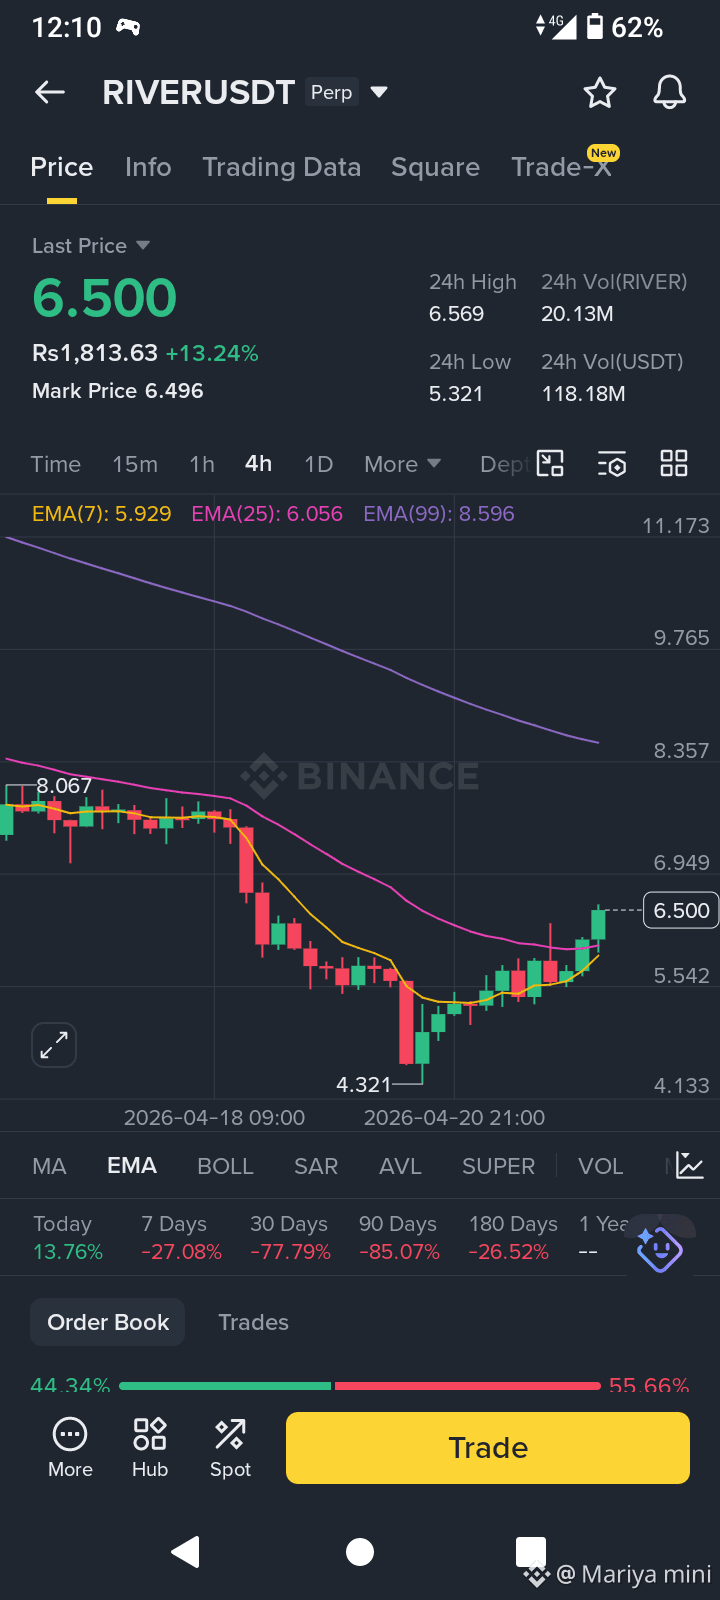Open the Trades tab

point(253,1322)
